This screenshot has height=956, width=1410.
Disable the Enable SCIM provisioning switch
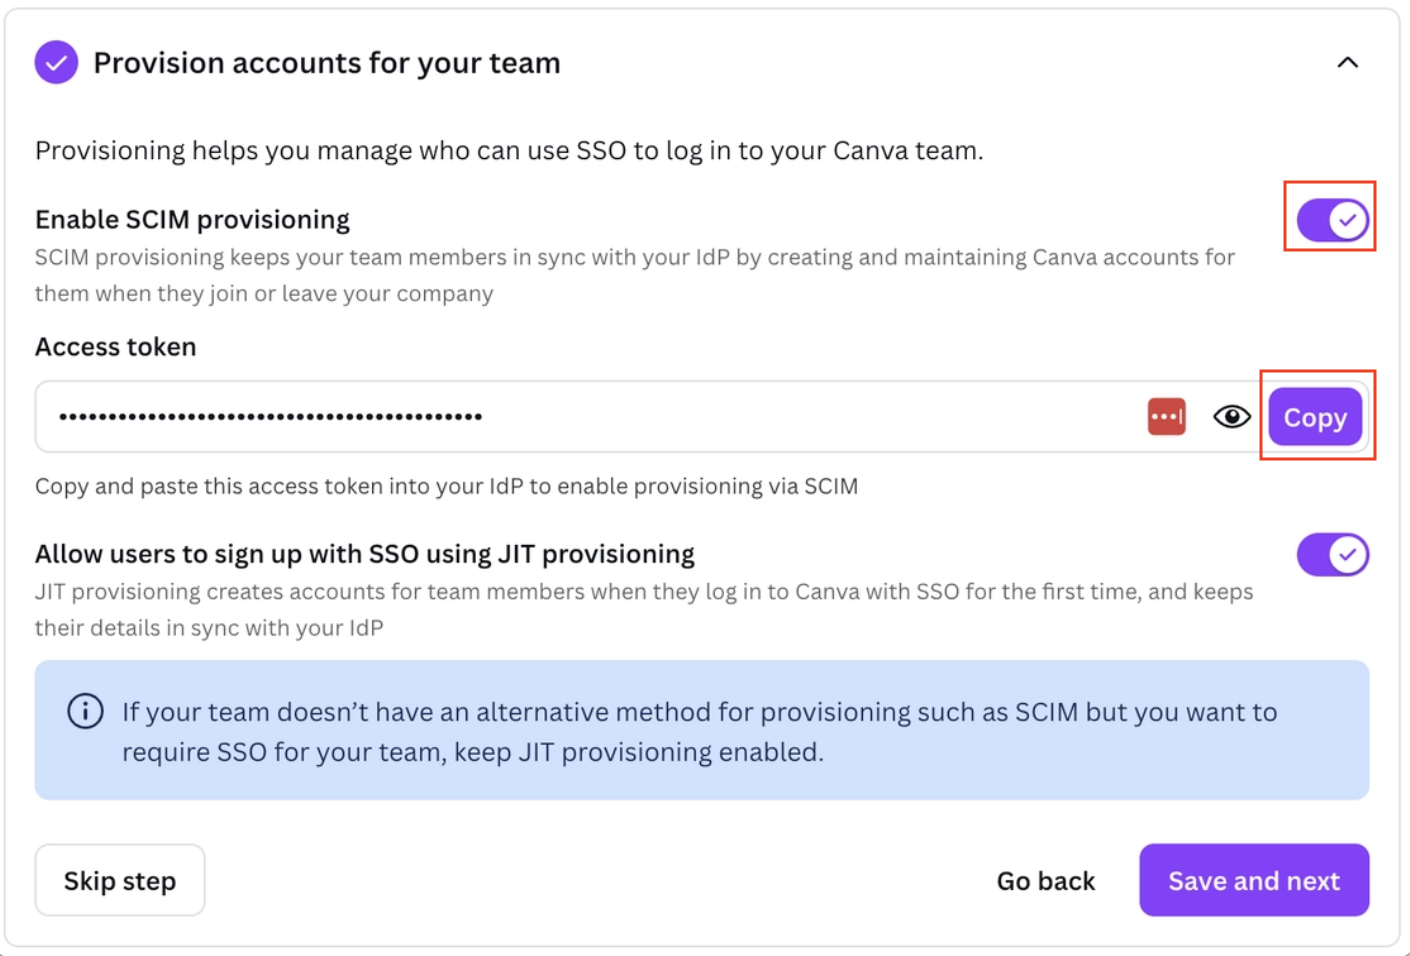pyautogui.click(x=1332, y=220)
